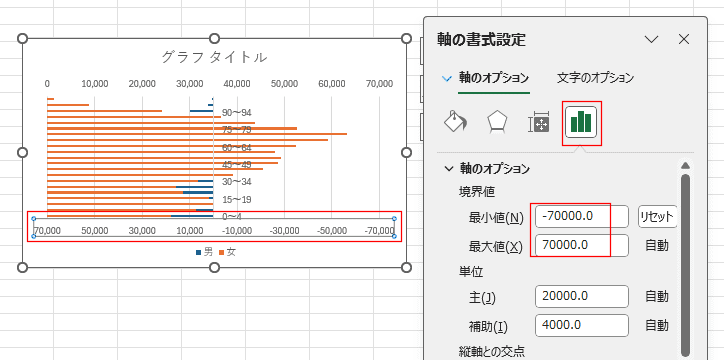Expand the 軸のオプション tab dropdown arrow
Screen dimensions: 724x360
click(x=446, y=78)
